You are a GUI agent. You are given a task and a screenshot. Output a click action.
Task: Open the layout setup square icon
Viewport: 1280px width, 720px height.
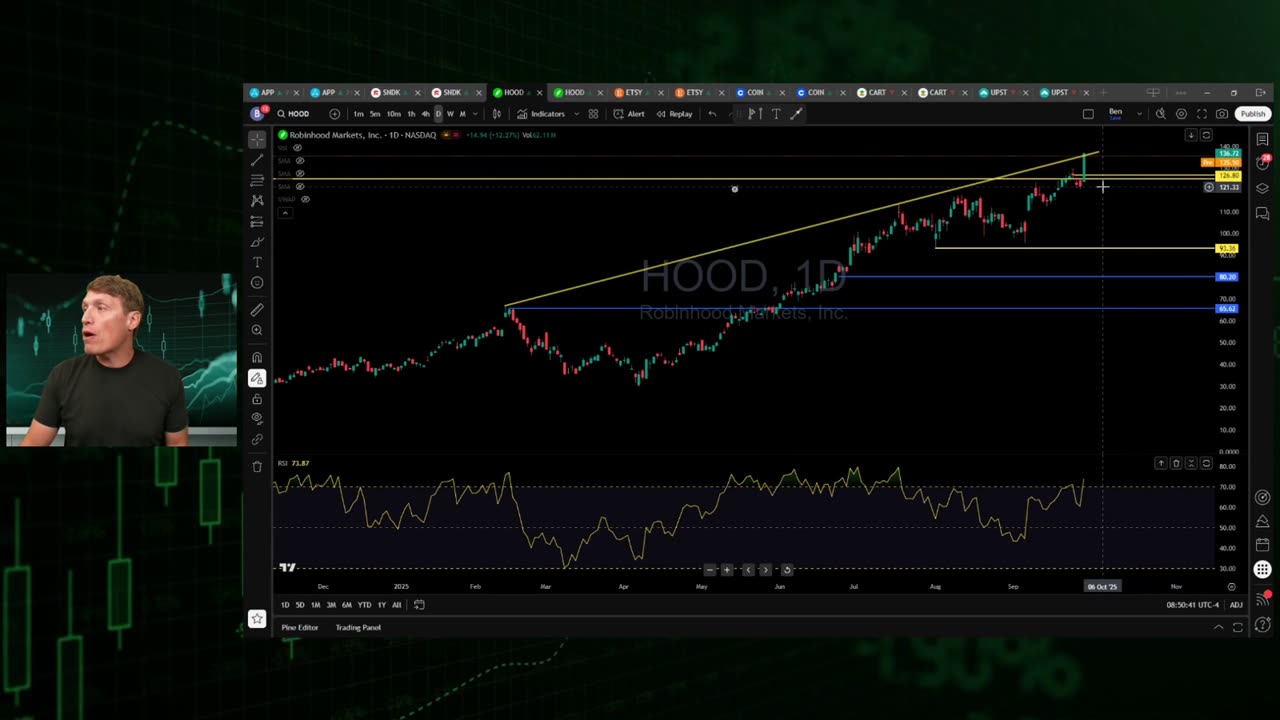click(1088, 114)
